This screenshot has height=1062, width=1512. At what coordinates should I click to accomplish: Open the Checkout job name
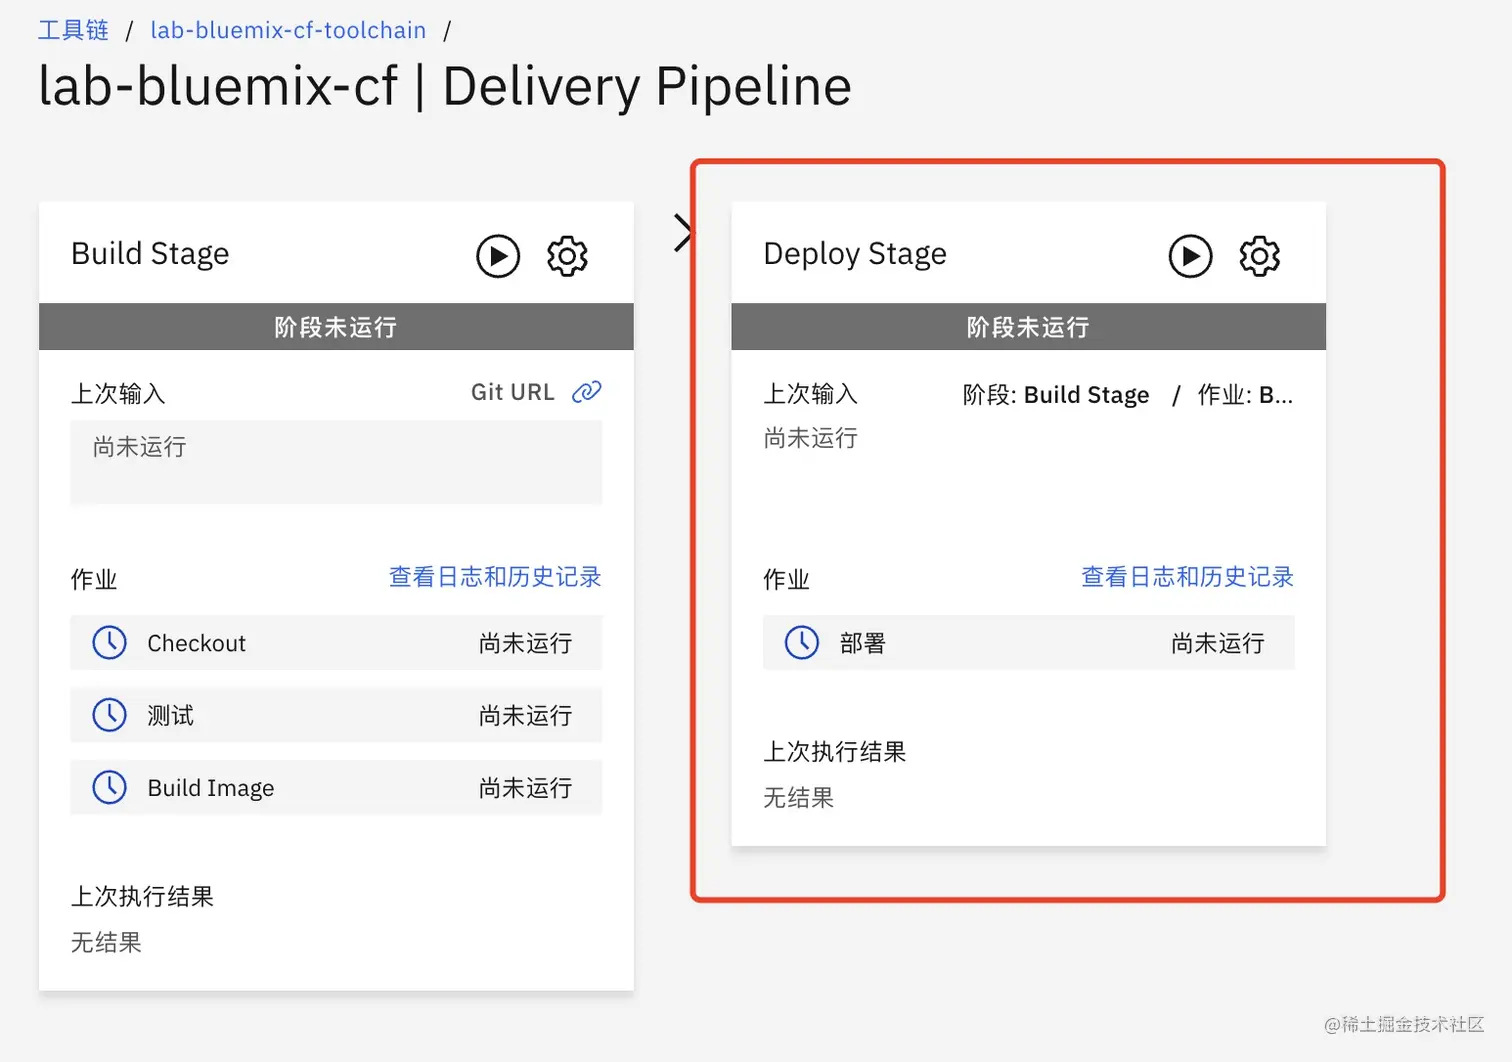pyautogui.click(x=197, y=643)
